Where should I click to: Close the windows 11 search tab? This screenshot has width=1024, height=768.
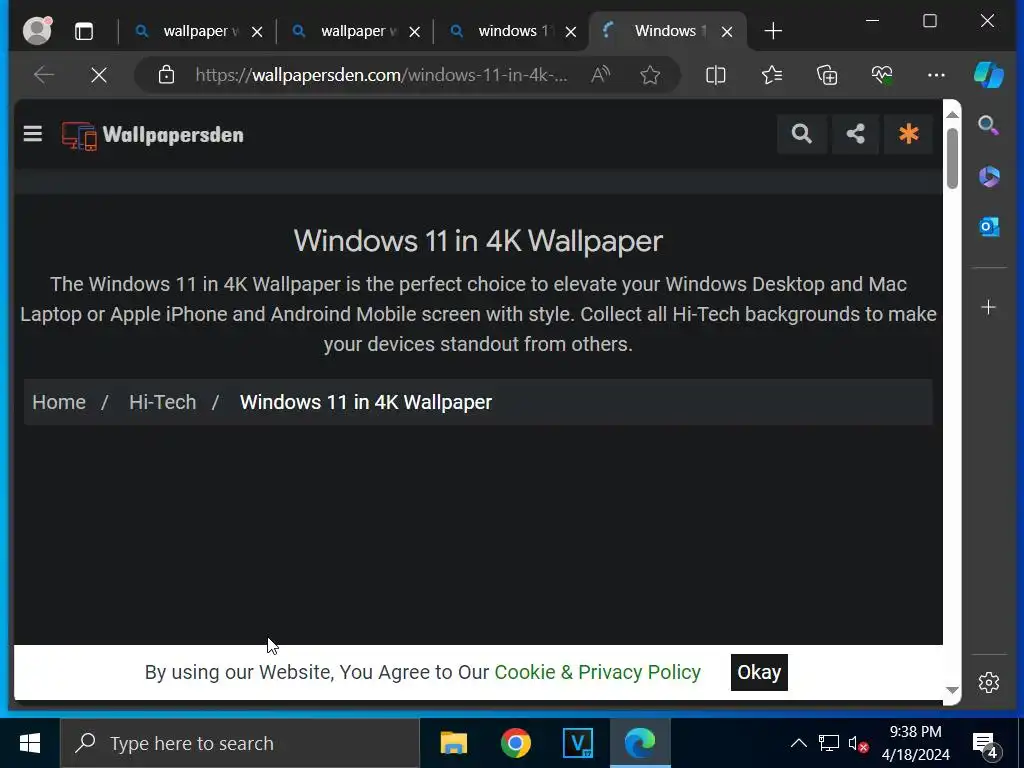[571, 31]
